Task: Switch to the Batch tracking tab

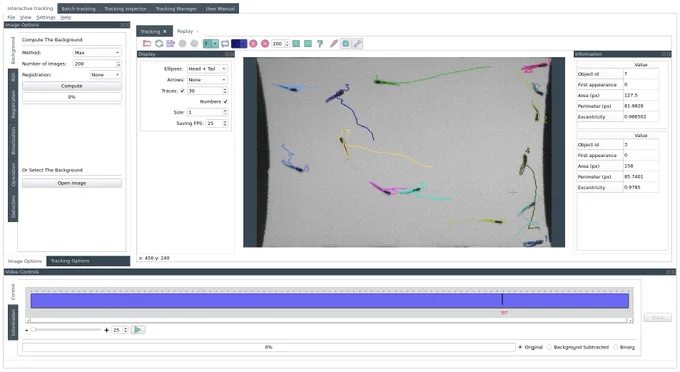Action: click(78, 8)
